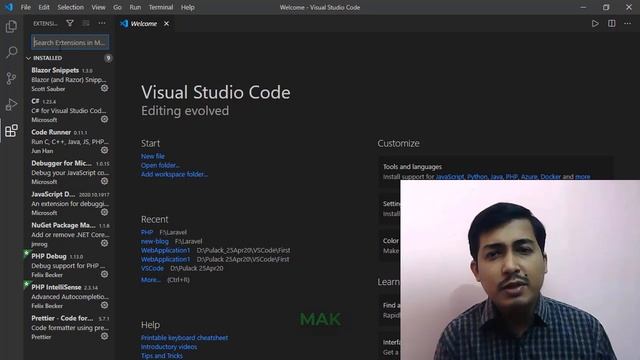Select Prettier - Code formatter entry
The height and width of the screenshot is (360, 640).
click(70, 328)
